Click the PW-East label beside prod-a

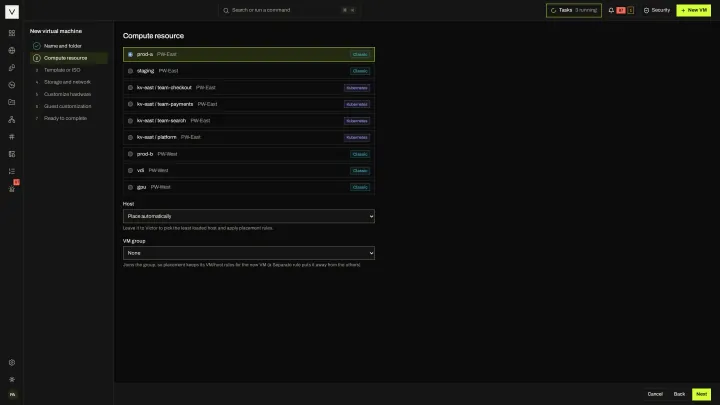click(x=167, y=54)
